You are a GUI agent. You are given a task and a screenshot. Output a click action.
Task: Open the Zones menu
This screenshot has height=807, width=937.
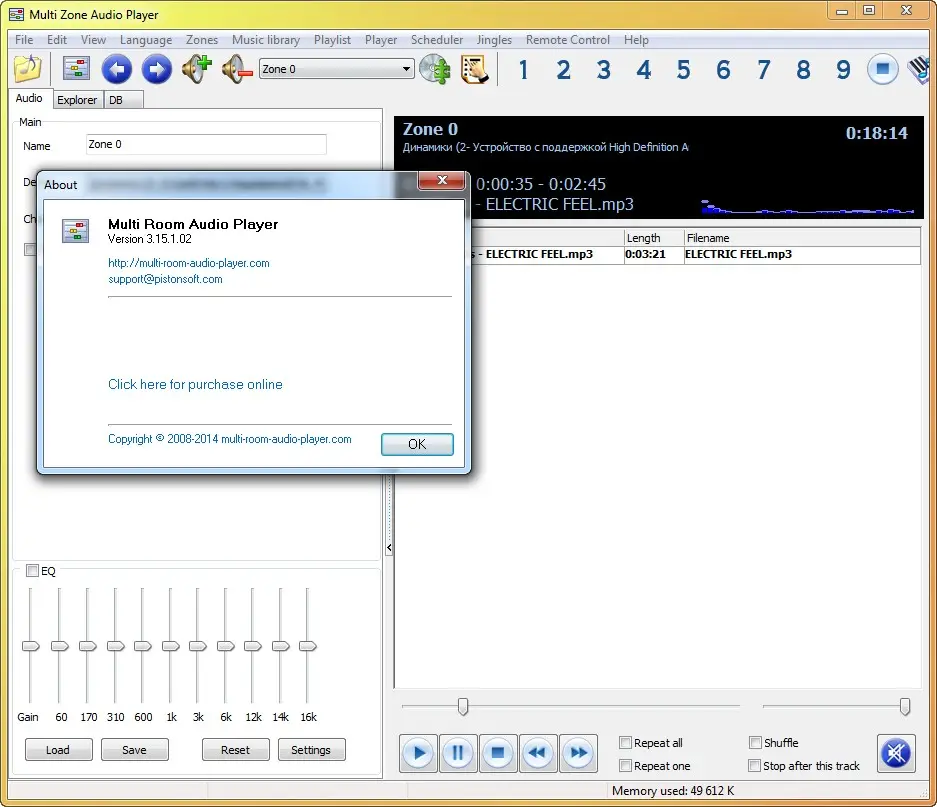202,40
